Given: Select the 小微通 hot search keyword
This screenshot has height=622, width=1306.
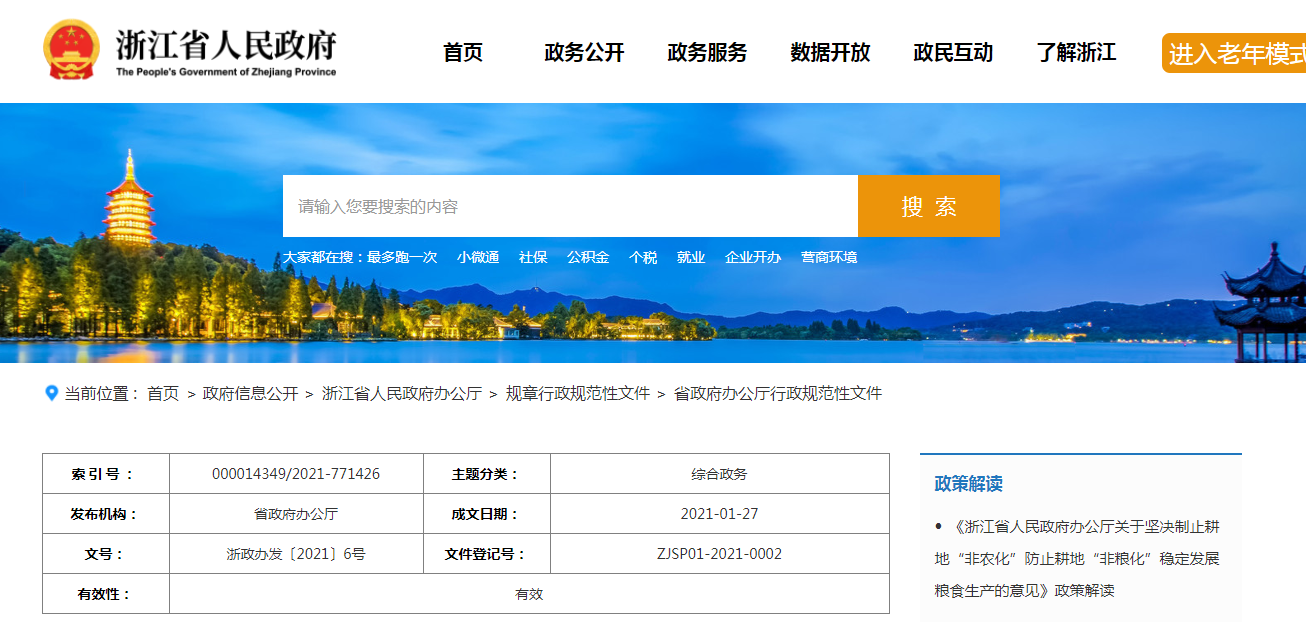Looking at the screenshot, I should point(478,257).
